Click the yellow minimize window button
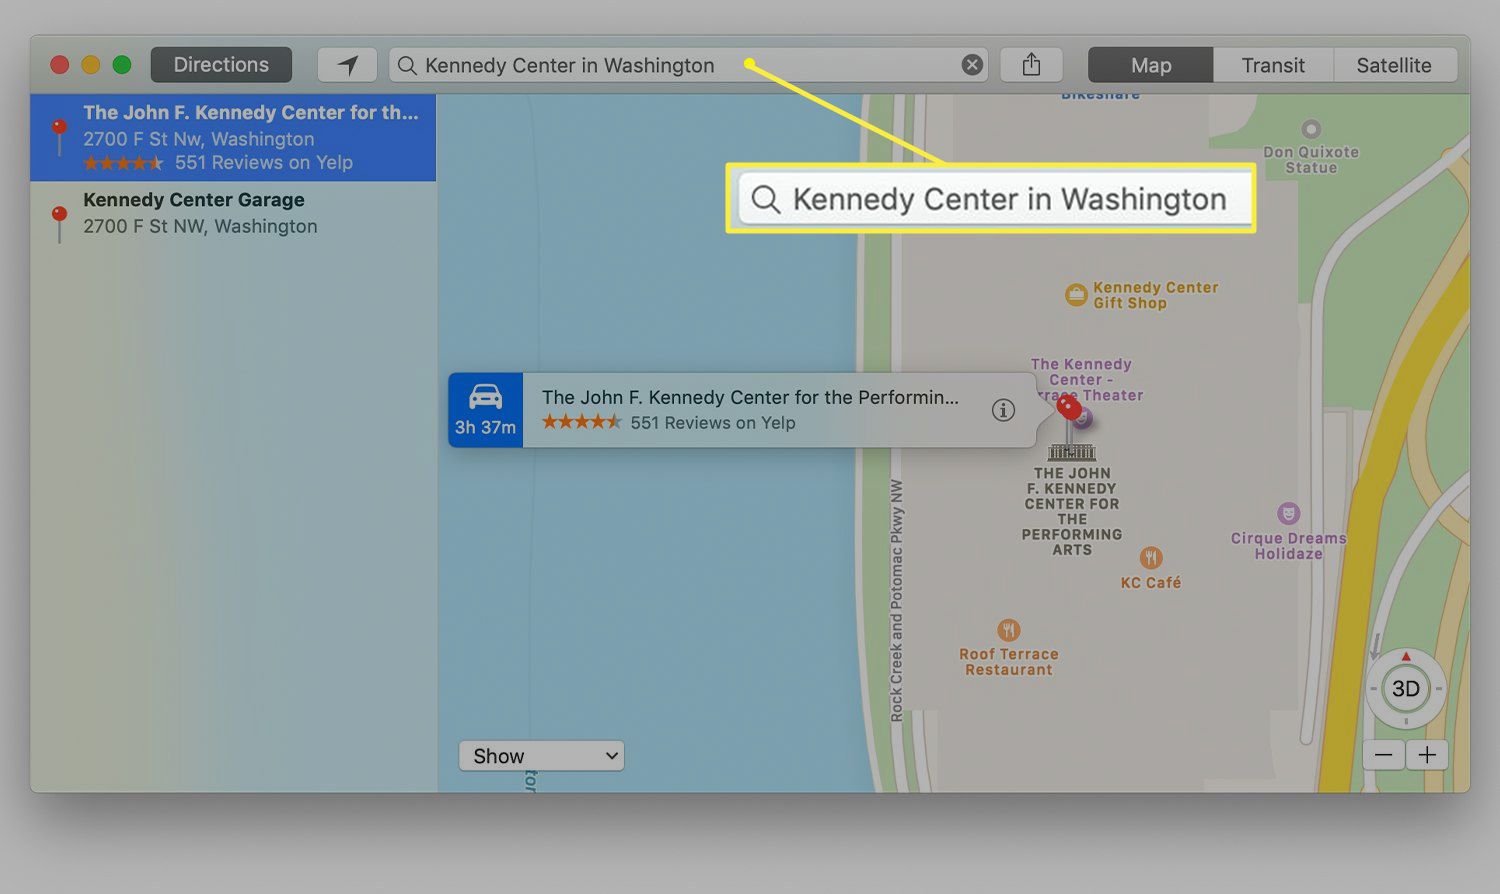 pos(90,65)
